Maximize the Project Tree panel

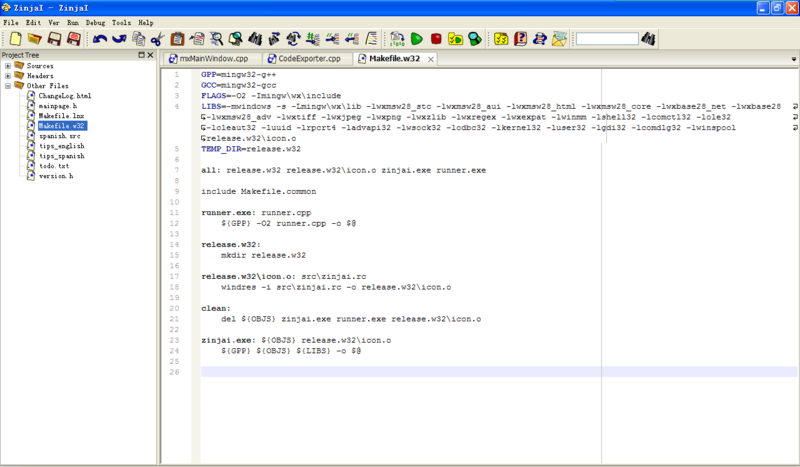click(x=141, y=55)
